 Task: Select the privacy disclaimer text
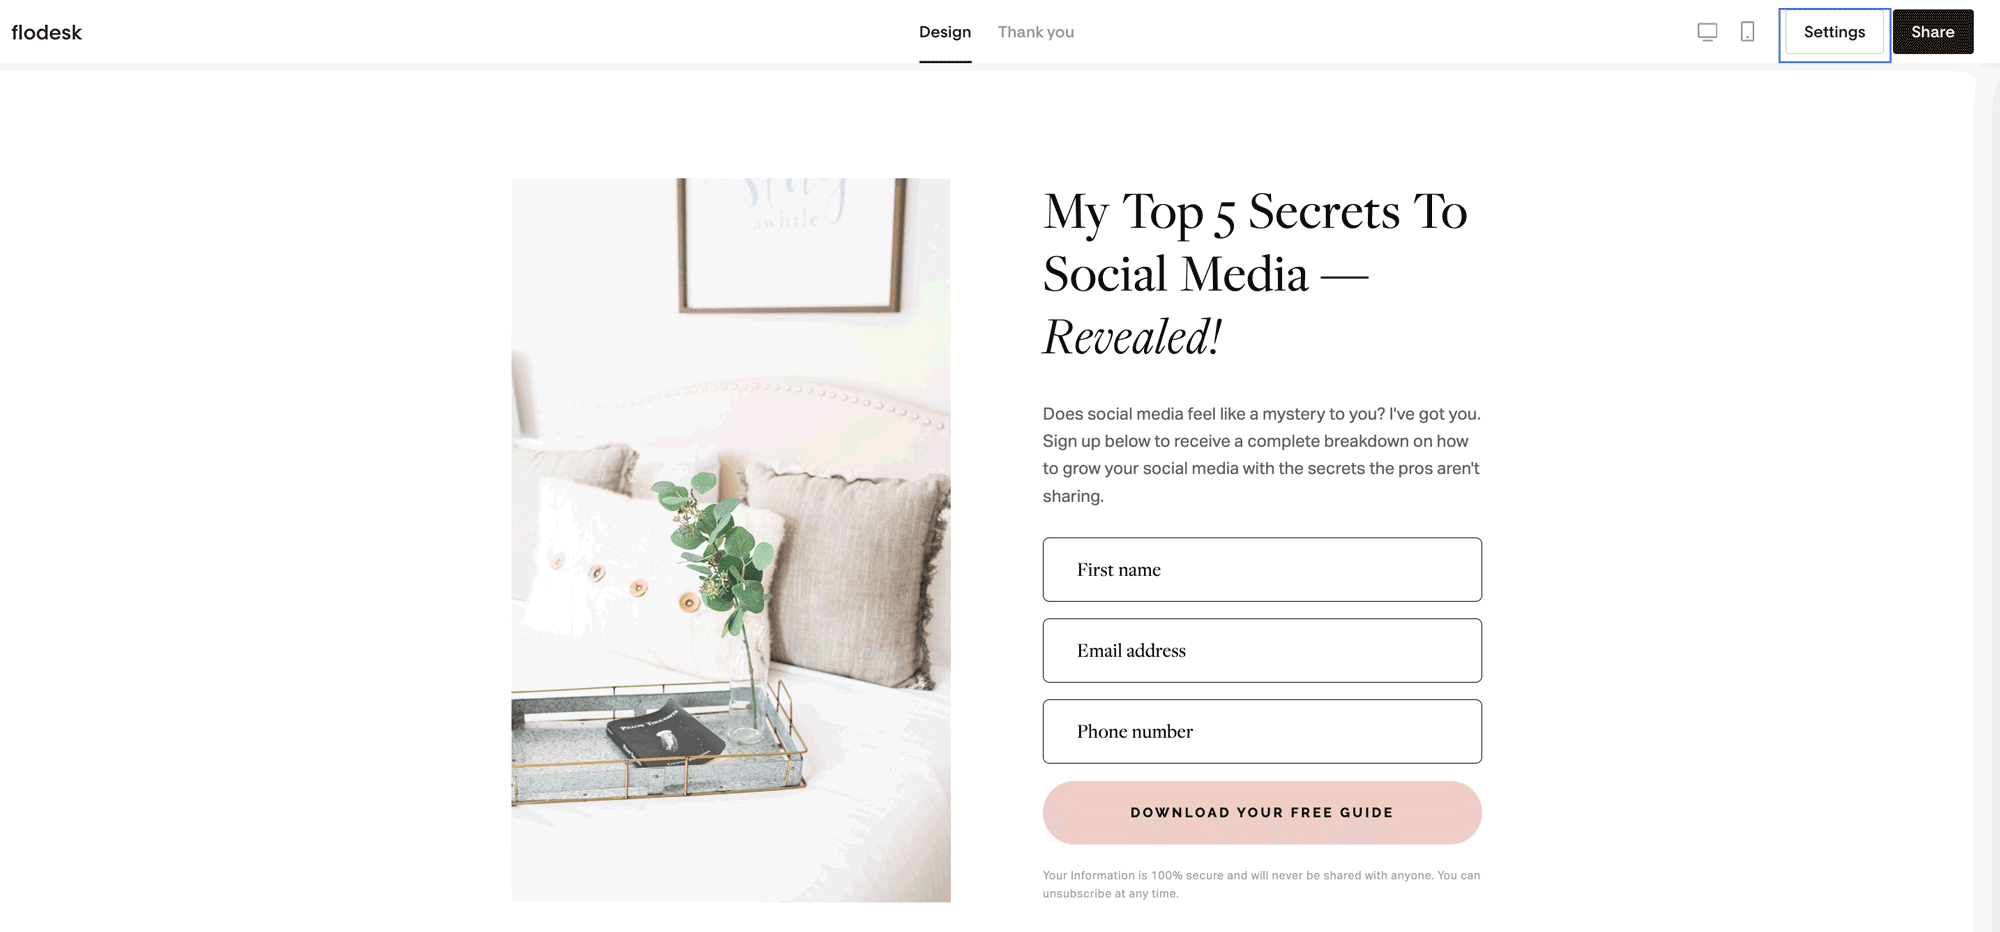(1262, 884)
